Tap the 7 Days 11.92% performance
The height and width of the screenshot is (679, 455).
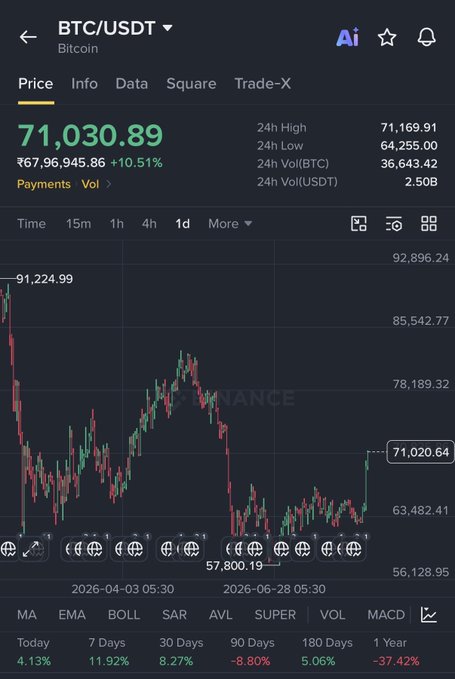[109, 652]
